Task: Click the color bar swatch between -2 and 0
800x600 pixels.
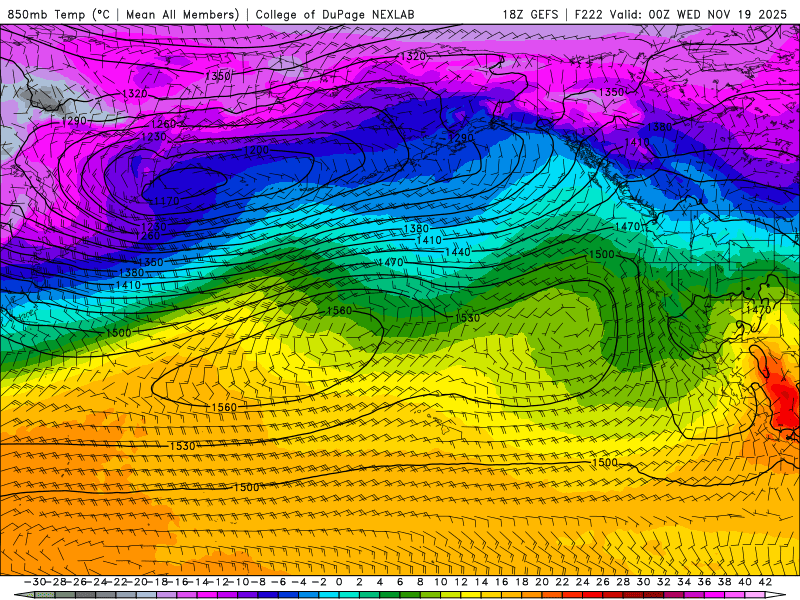Action: pos(330,595)
